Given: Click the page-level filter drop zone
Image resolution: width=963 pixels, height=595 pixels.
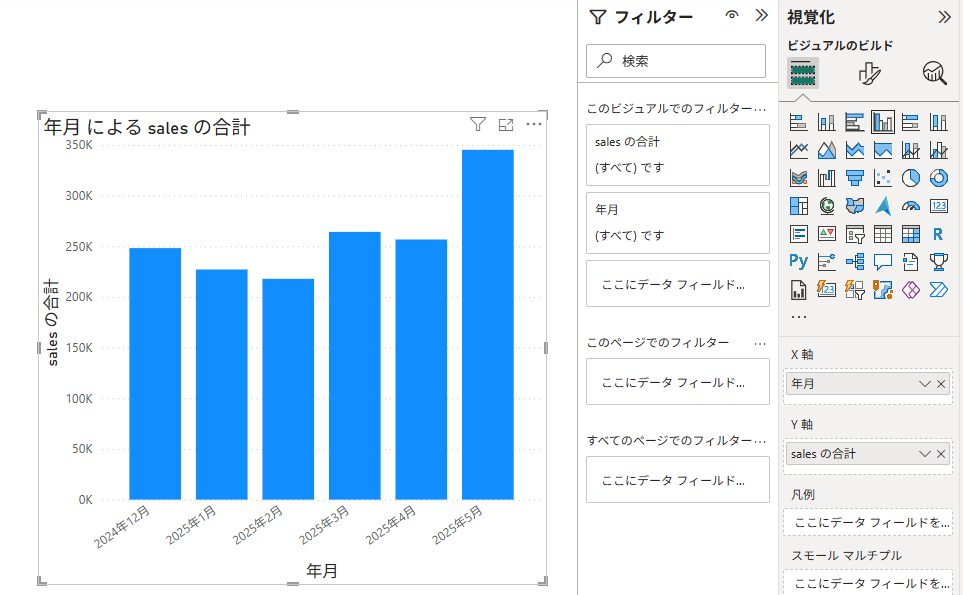Looking at the screenshot, I should pyautogui.click(x=677, y=382).
